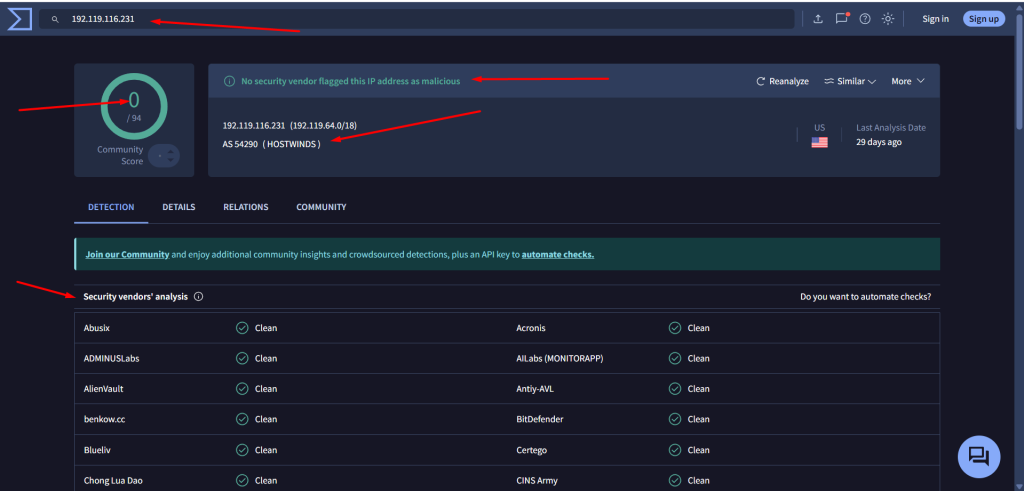
Task: Click the Antiy-AVL Clean checkmark icon
Action: (675, 388)
